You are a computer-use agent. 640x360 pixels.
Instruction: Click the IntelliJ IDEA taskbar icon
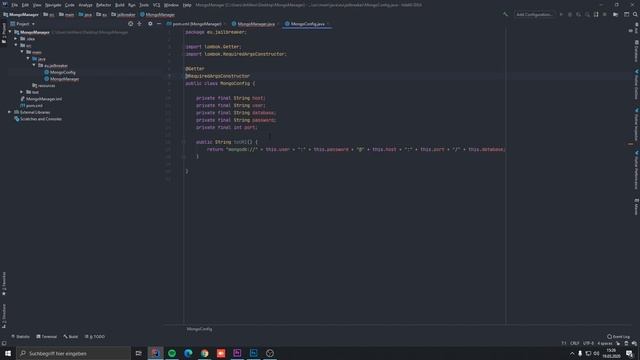click(156, 353)
